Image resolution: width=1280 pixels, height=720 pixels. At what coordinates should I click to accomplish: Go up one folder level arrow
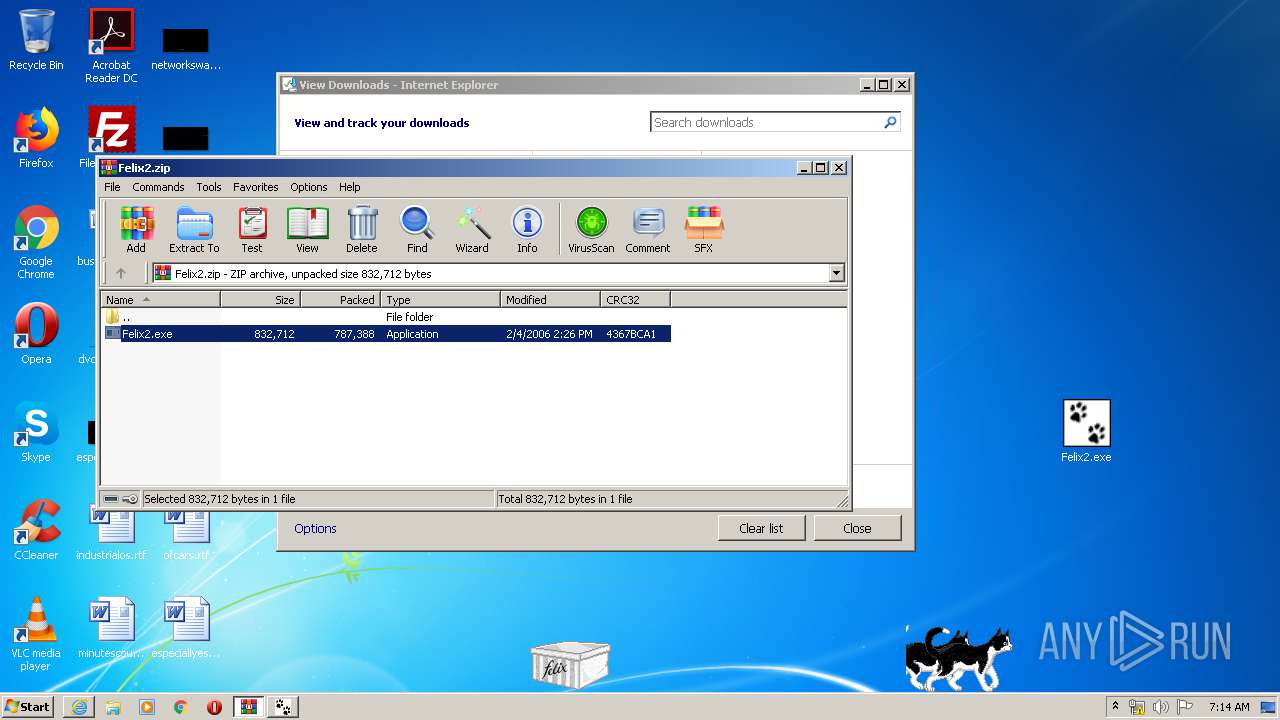click(x=121, y=273)
